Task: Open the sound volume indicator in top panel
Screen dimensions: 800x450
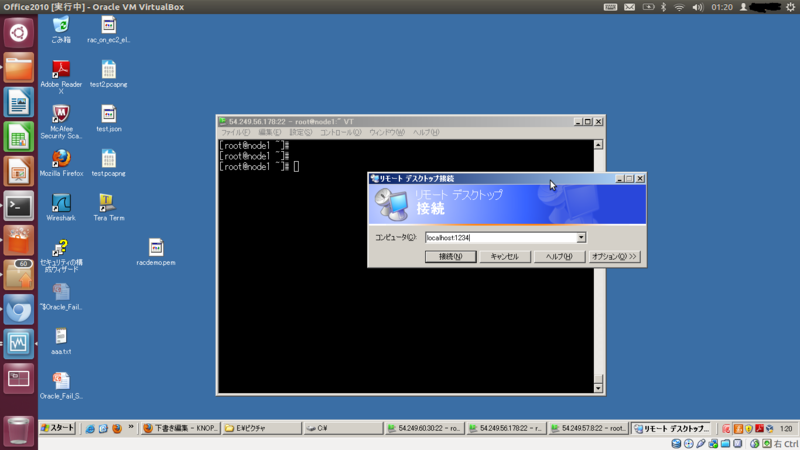Action: 697,7
